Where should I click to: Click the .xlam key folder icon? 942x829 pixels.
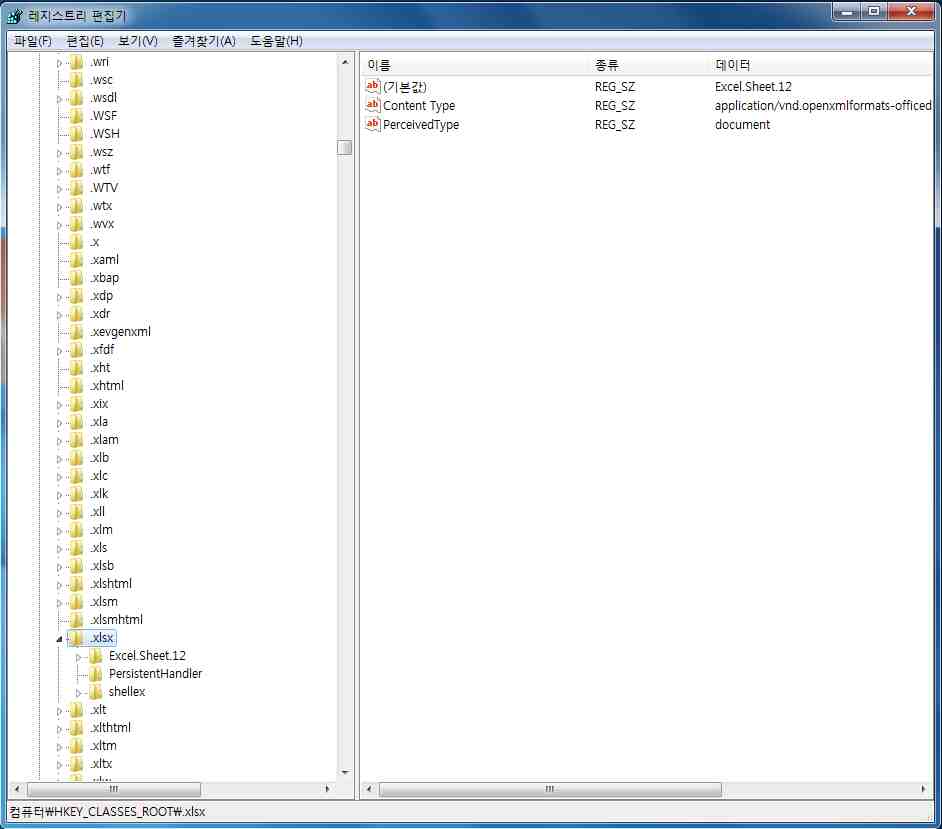click(x=76, y=440)
